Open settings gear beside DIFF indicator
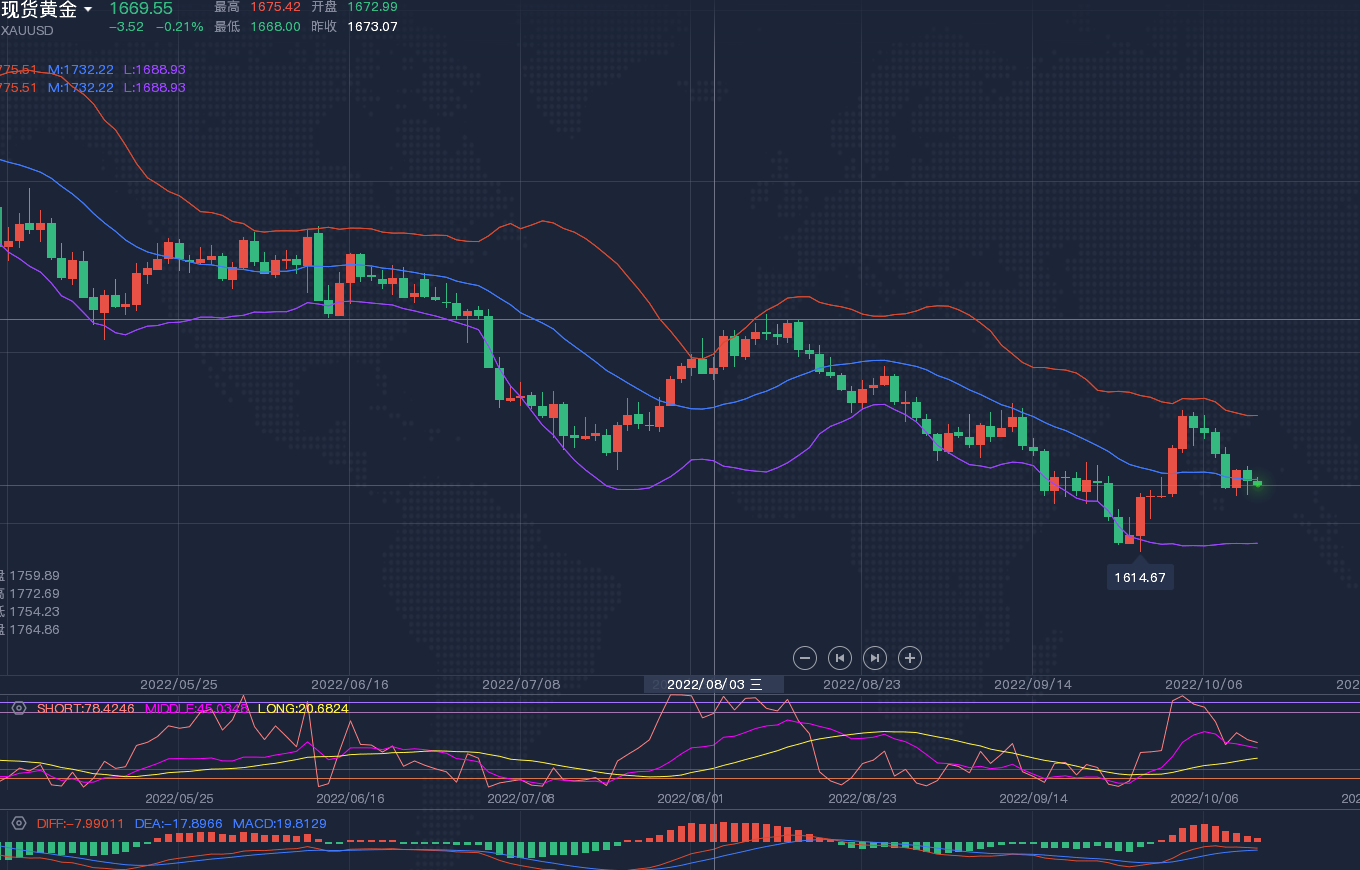The width and height of the screenshot is (1360, 870). coord(18,824)
